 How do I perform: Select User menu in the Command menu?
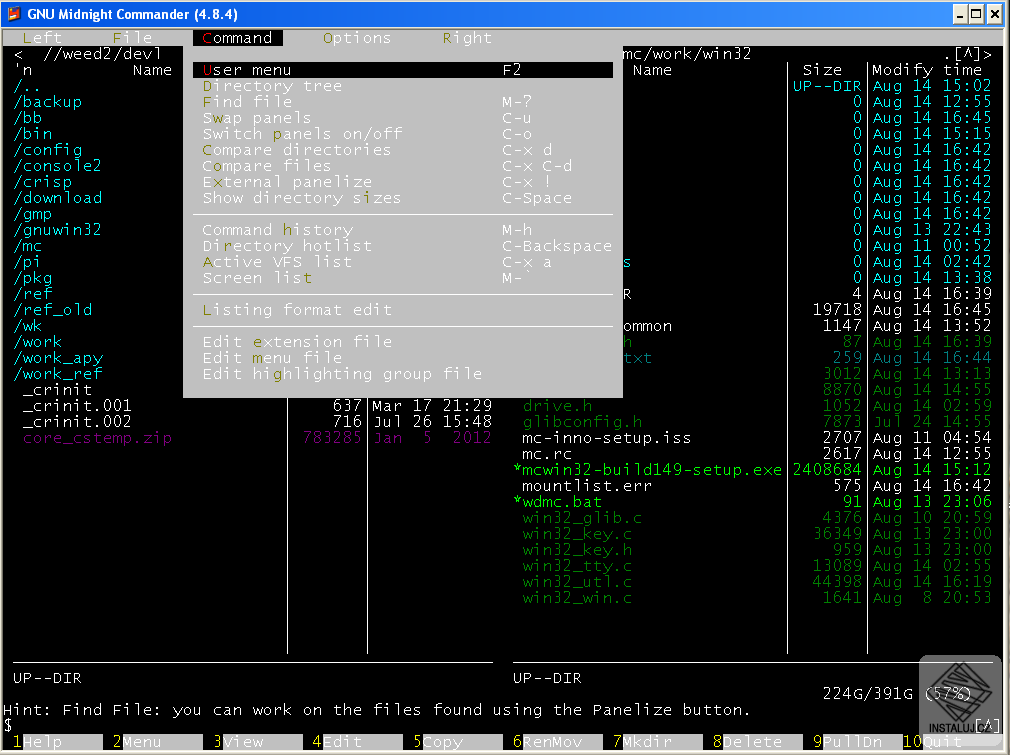[247, 70]
